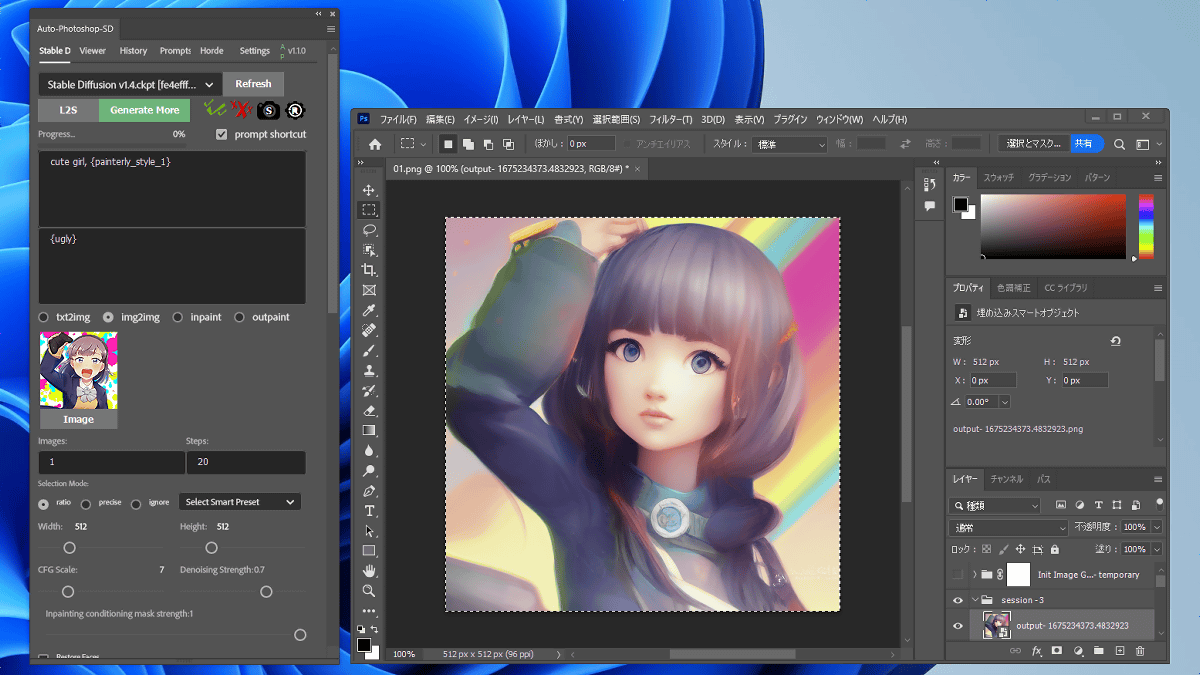The height and width of the screenshot is (675, 1200).
Task: Select the txt2img radio option
Action: click(x=44, y=317)
